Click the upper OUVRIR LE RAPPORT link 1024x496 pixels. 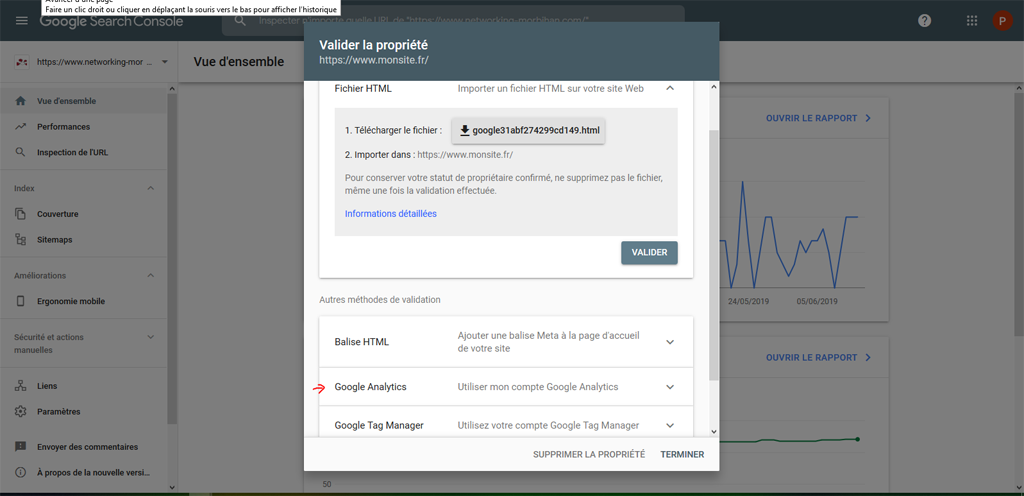819,118
